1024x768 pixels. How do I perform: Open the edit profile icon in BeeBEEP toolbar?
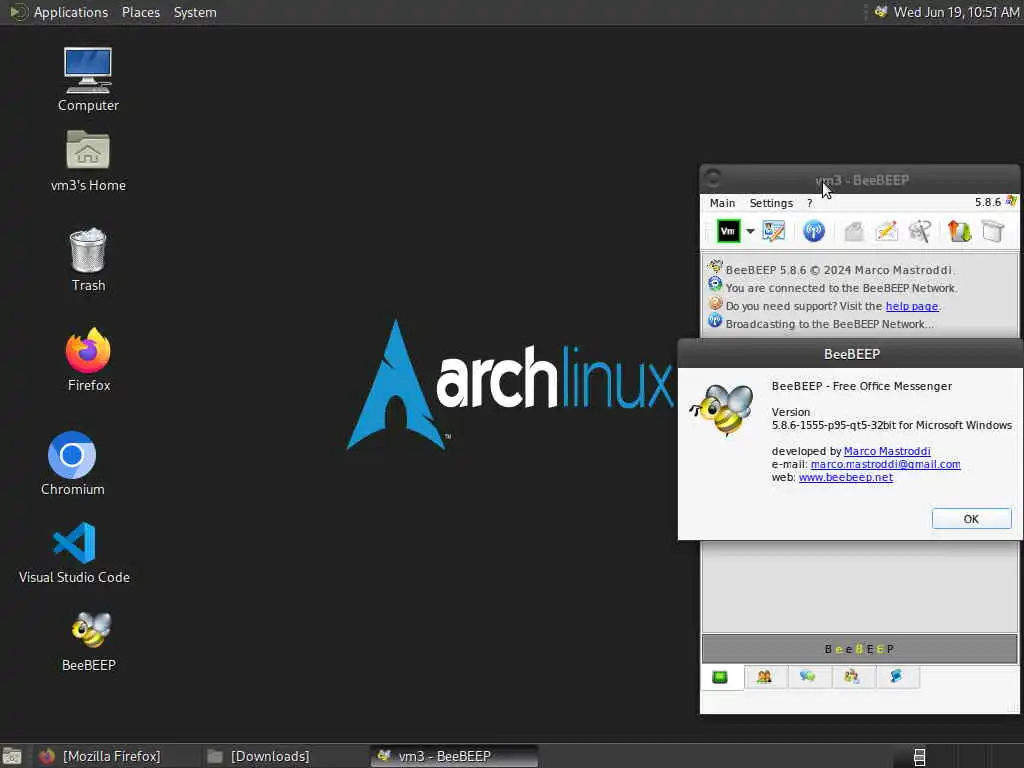[x=774, y=231]
